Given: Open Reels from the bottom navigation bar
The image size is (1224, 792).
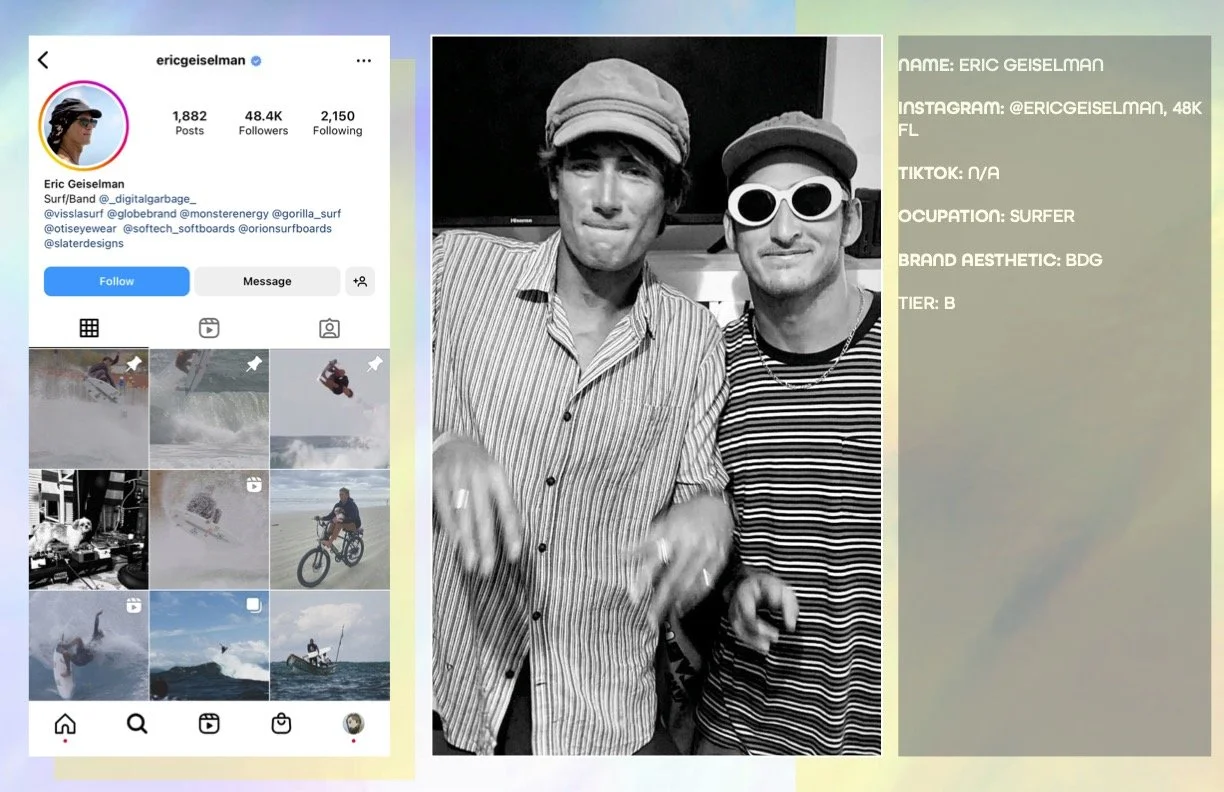Looking at the screenshot, I should click(x=209, y=724).
